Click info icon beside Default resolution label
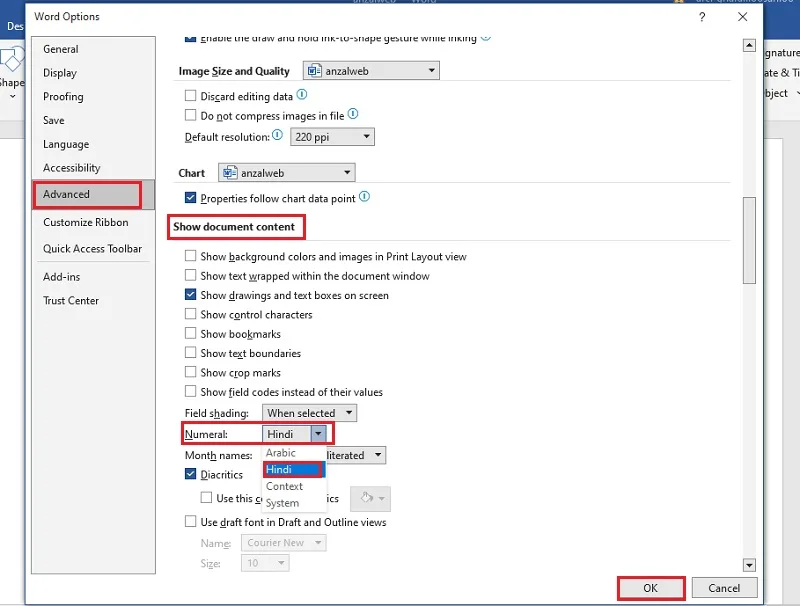Viewport: 800px width, 606px height. click(277, 135)
